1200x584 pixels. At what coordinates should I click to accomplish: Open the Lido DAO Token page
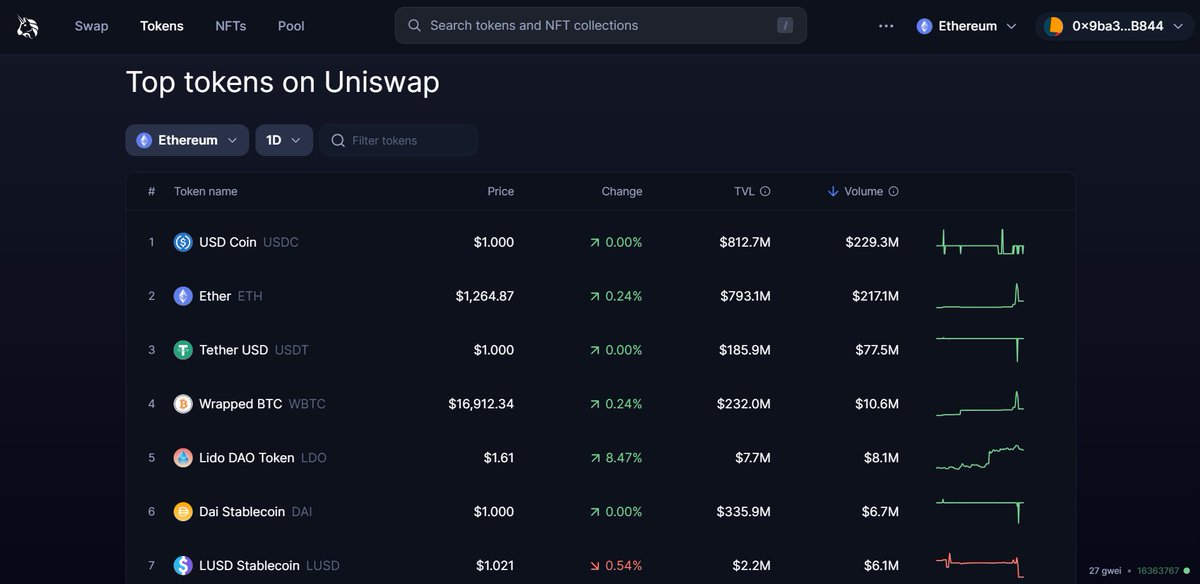pos(600,458)
